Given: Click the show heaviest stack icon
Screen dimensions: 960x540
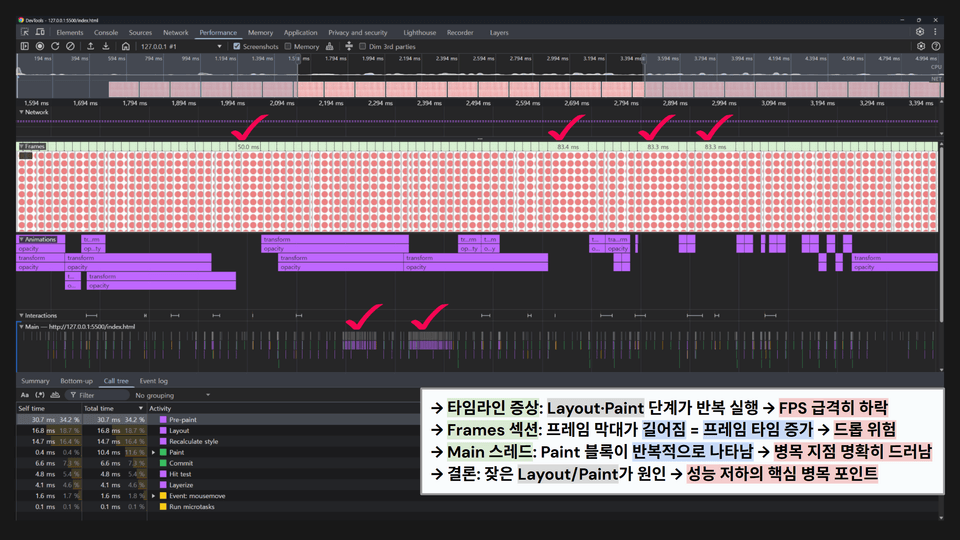Looking at the screenshot, I should [55, 395].
